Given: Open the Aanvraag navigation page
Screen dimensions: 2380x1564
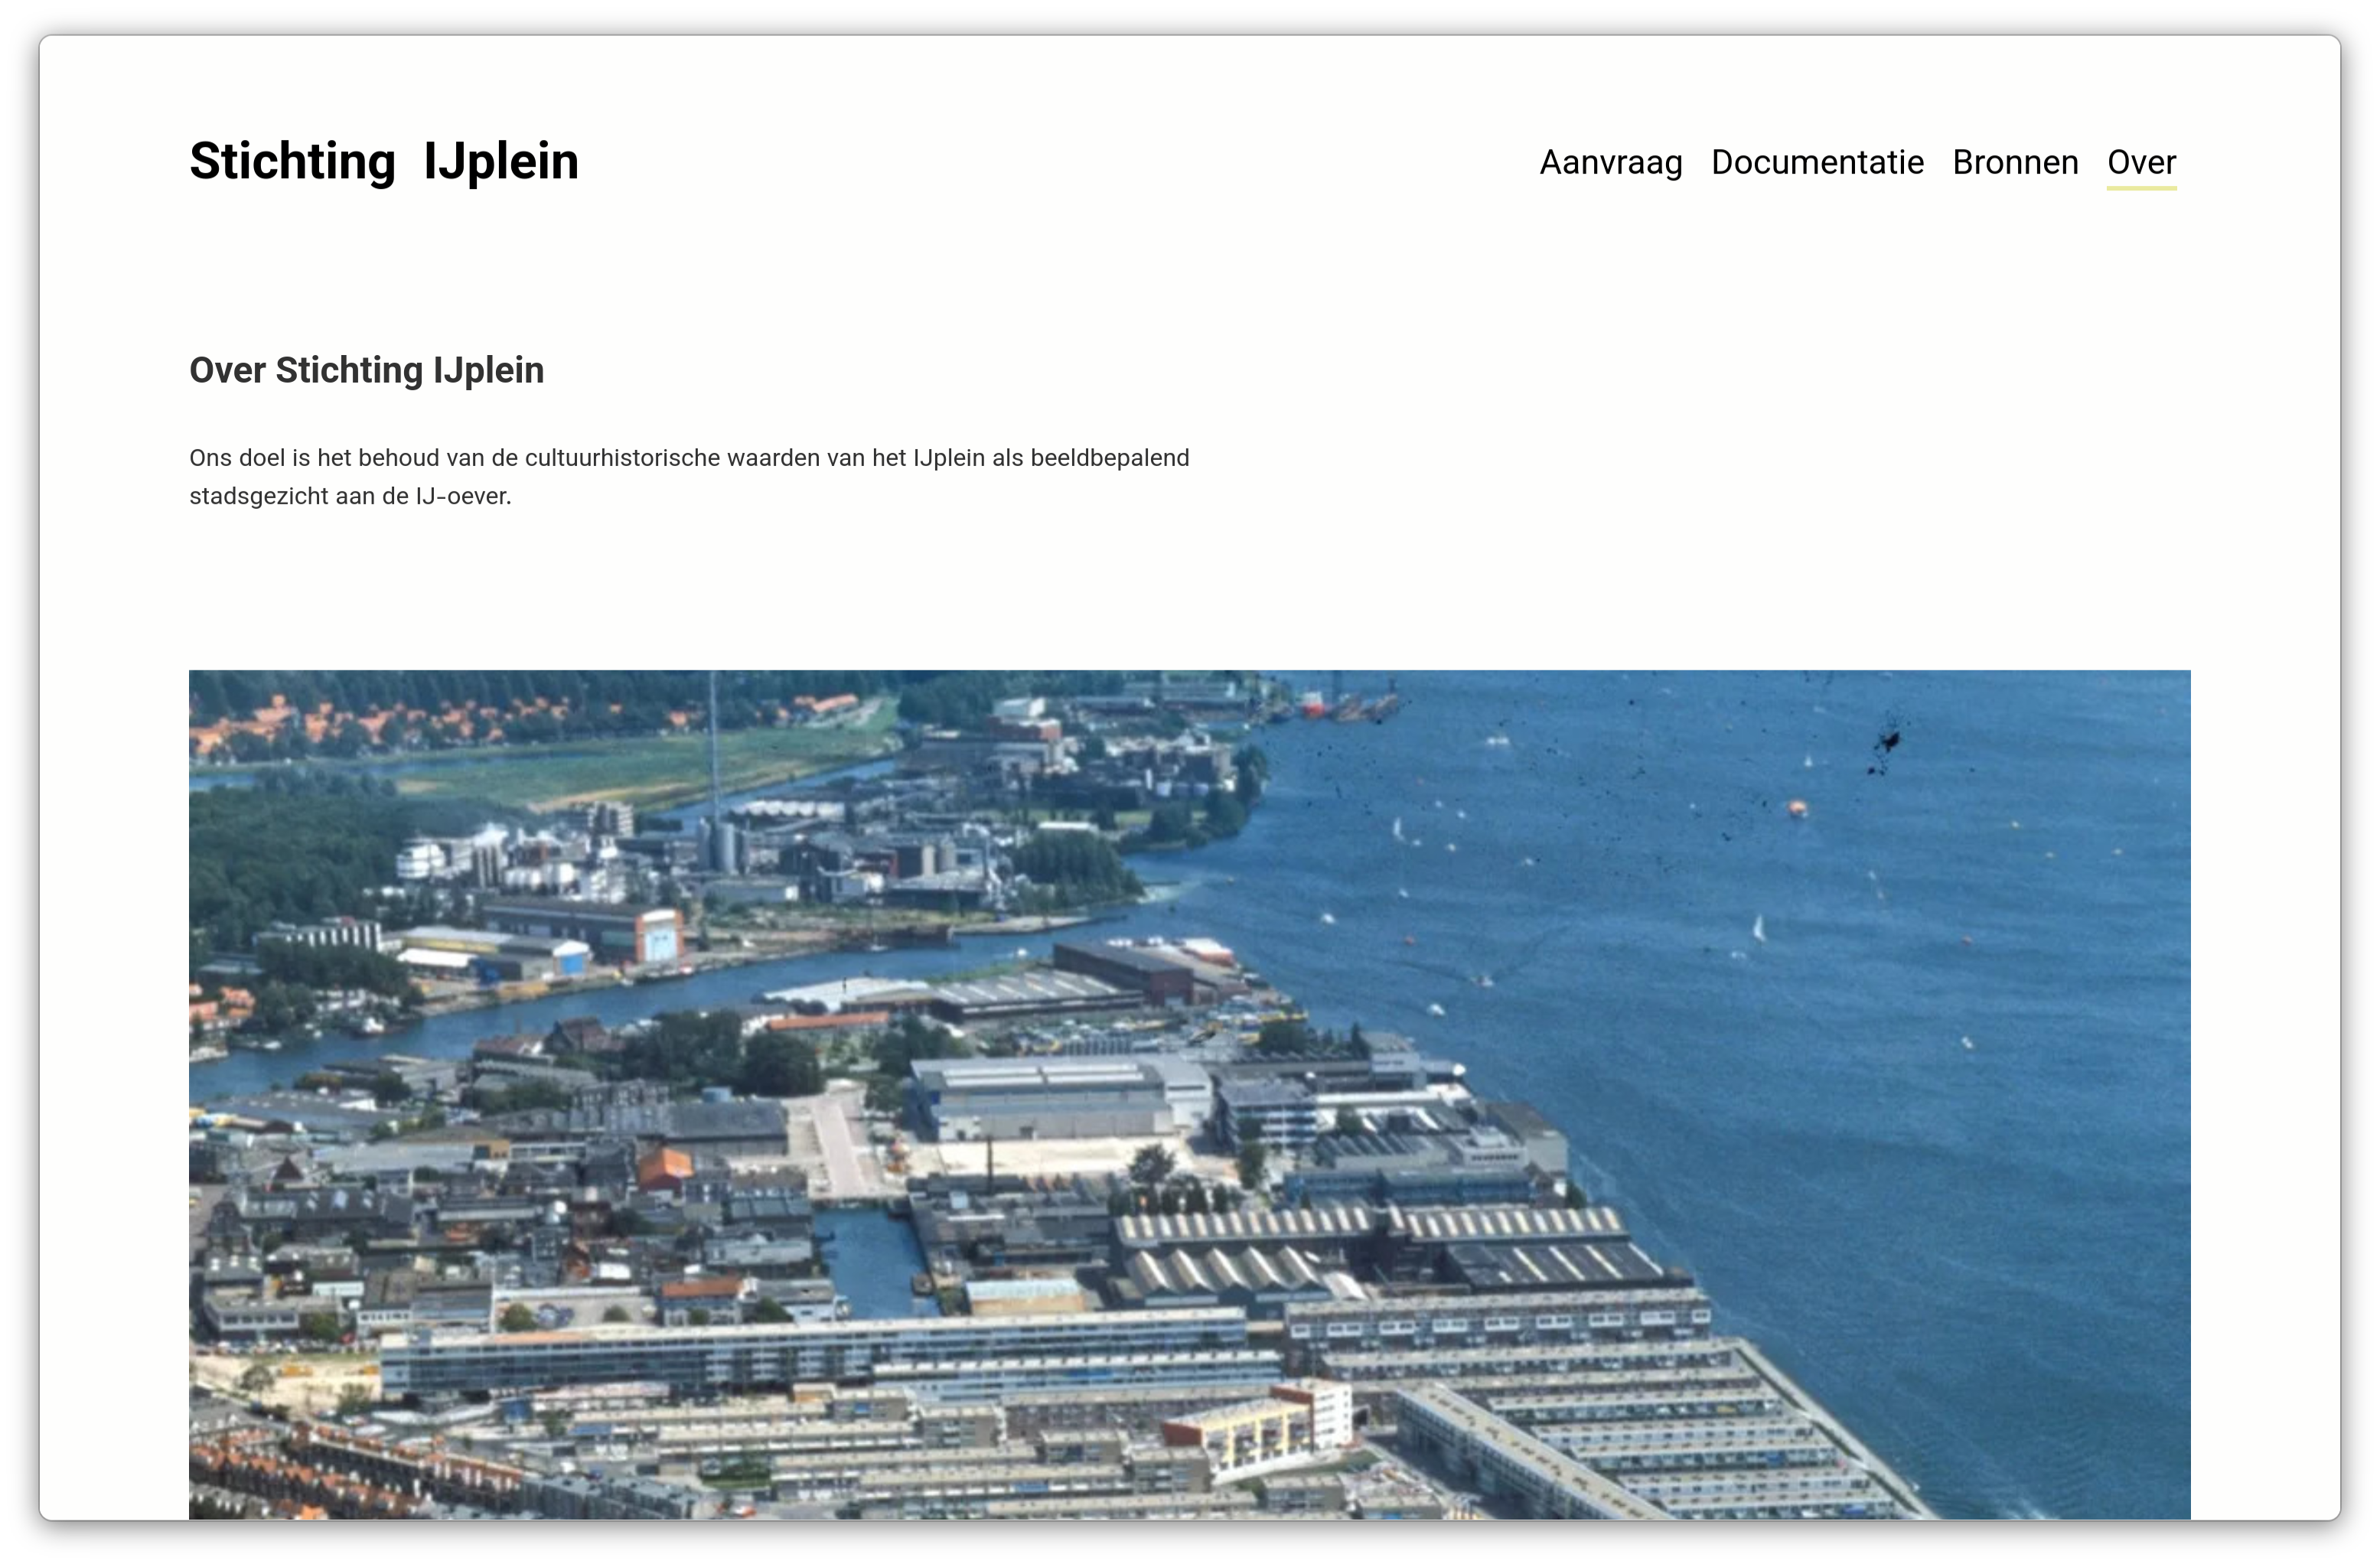Looking at the screenshot, I should click(x=1610, y=162).
